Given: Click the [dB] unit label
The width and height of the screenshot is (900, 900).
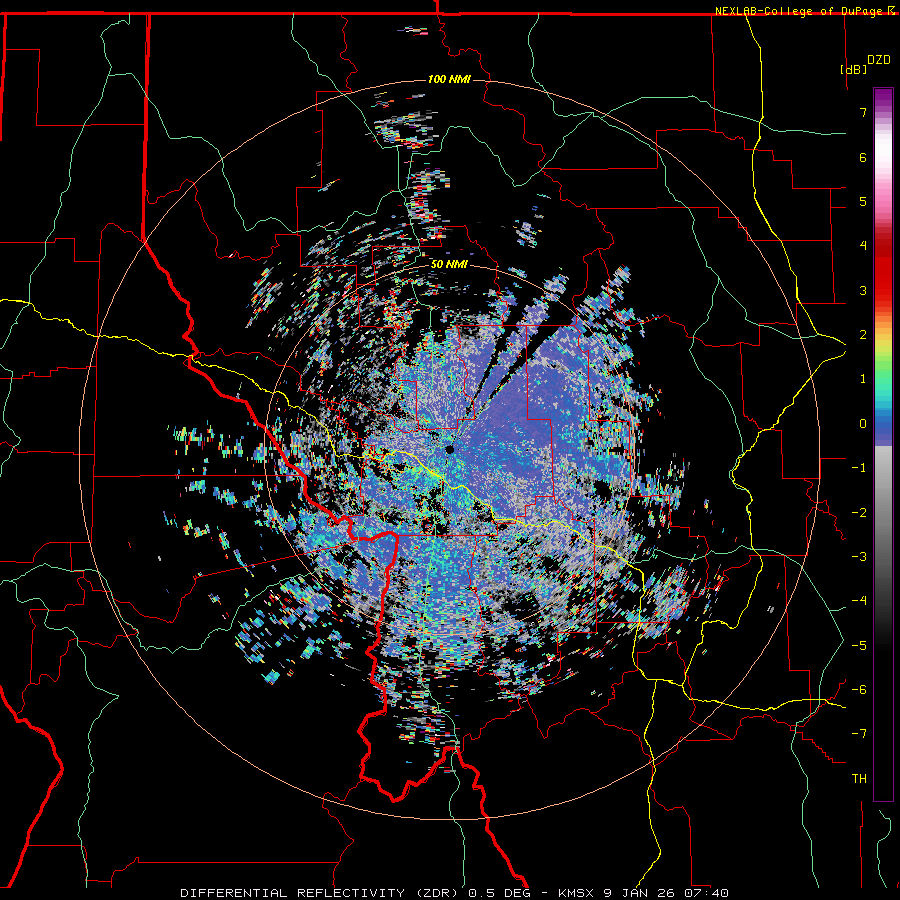Looking at the screenshot, I should coord(853,69).
